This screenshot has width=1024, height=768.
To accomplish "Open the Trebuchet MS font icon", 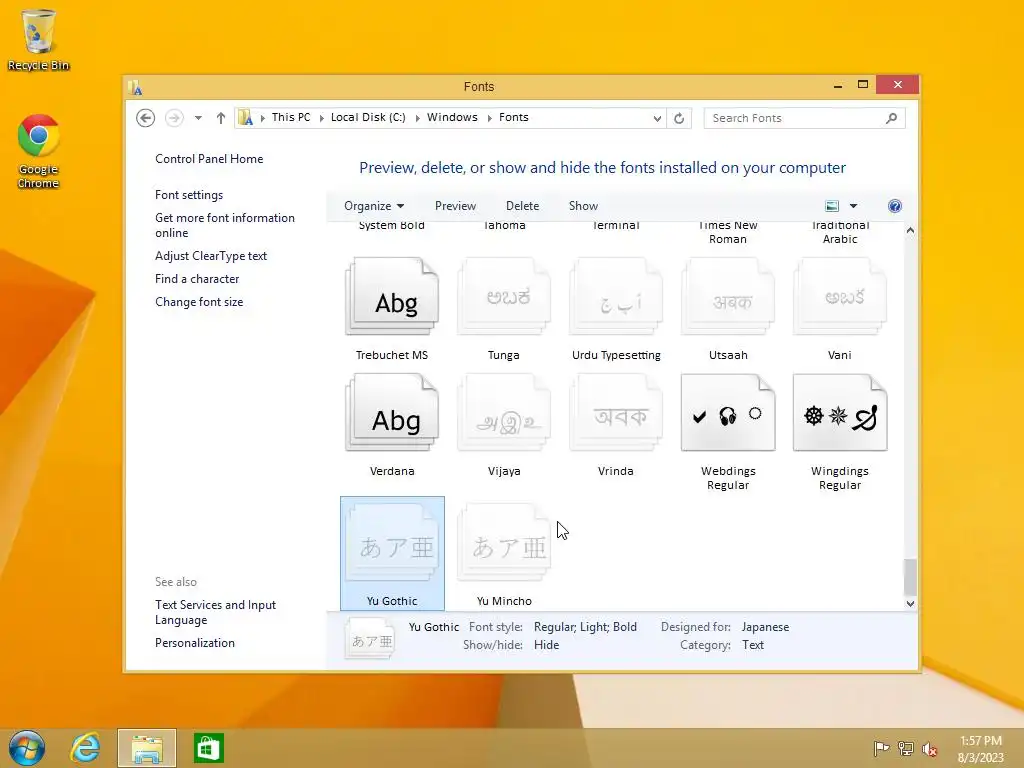I will coord(392,296).
